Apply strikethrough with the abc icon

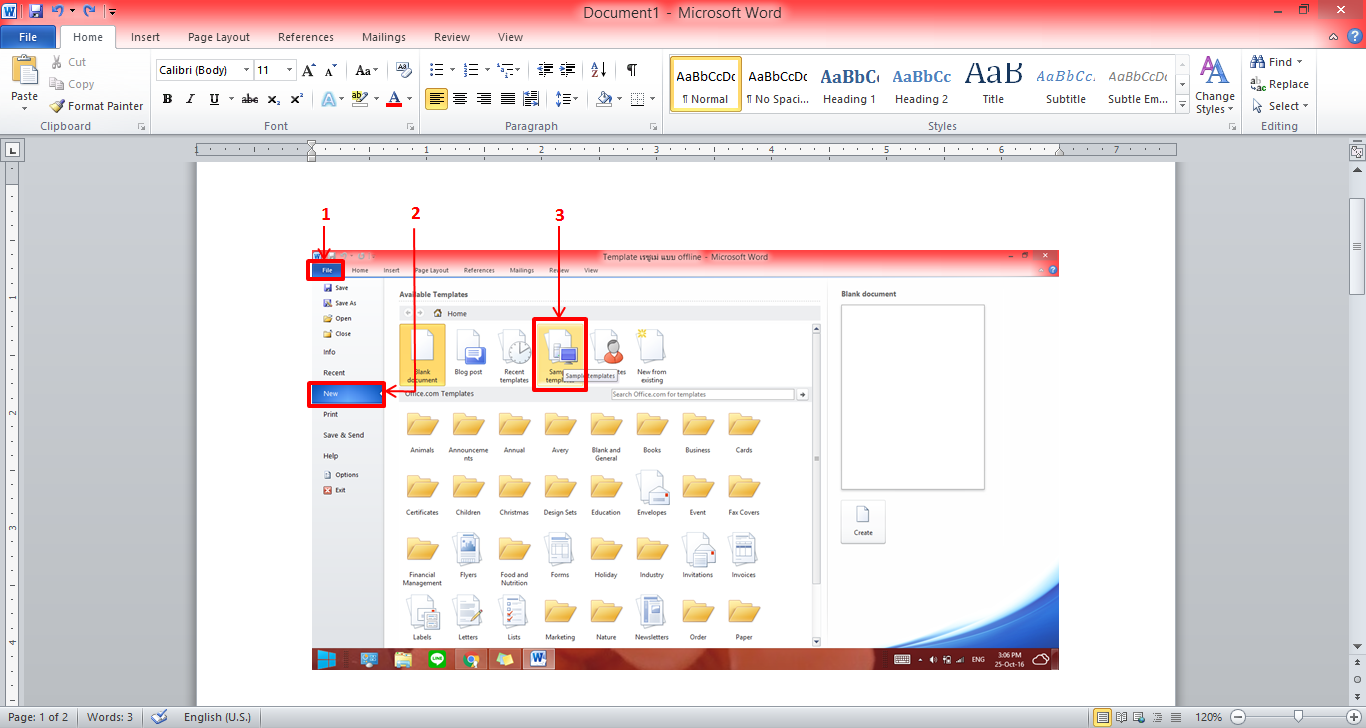[x=250, y=99]
